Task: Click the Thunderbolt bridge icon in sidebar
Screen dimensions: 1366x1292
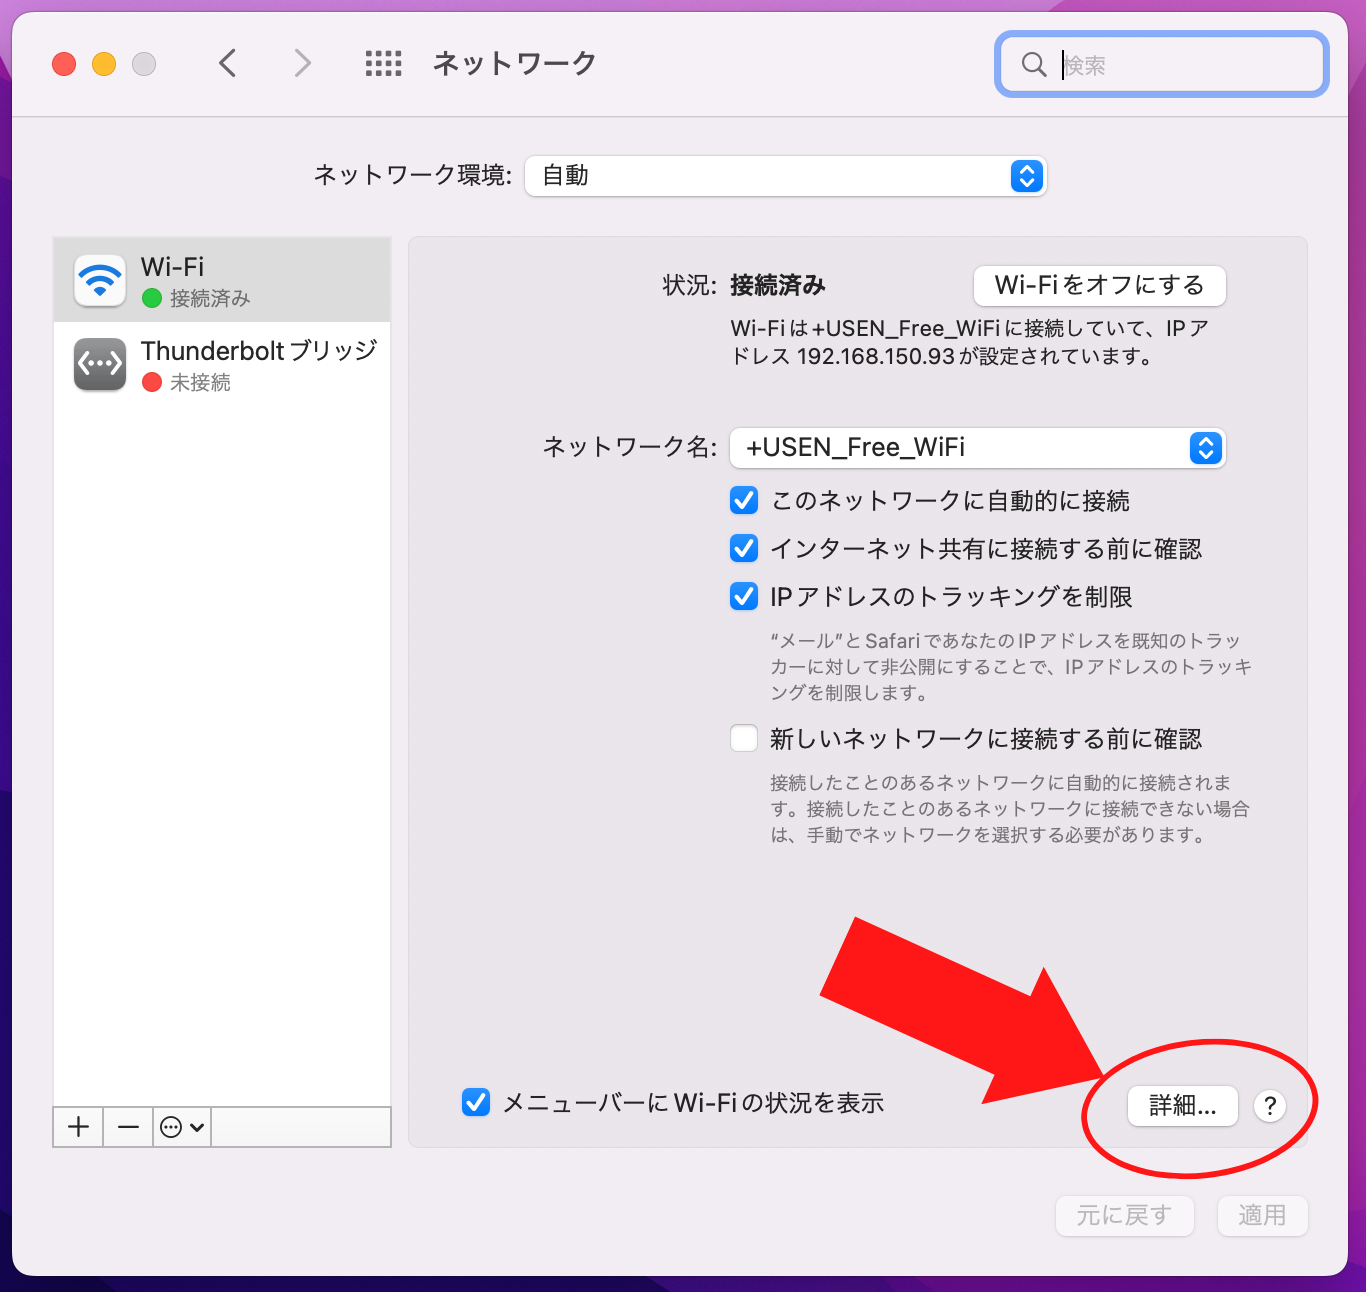Action: tap(100, 364)
